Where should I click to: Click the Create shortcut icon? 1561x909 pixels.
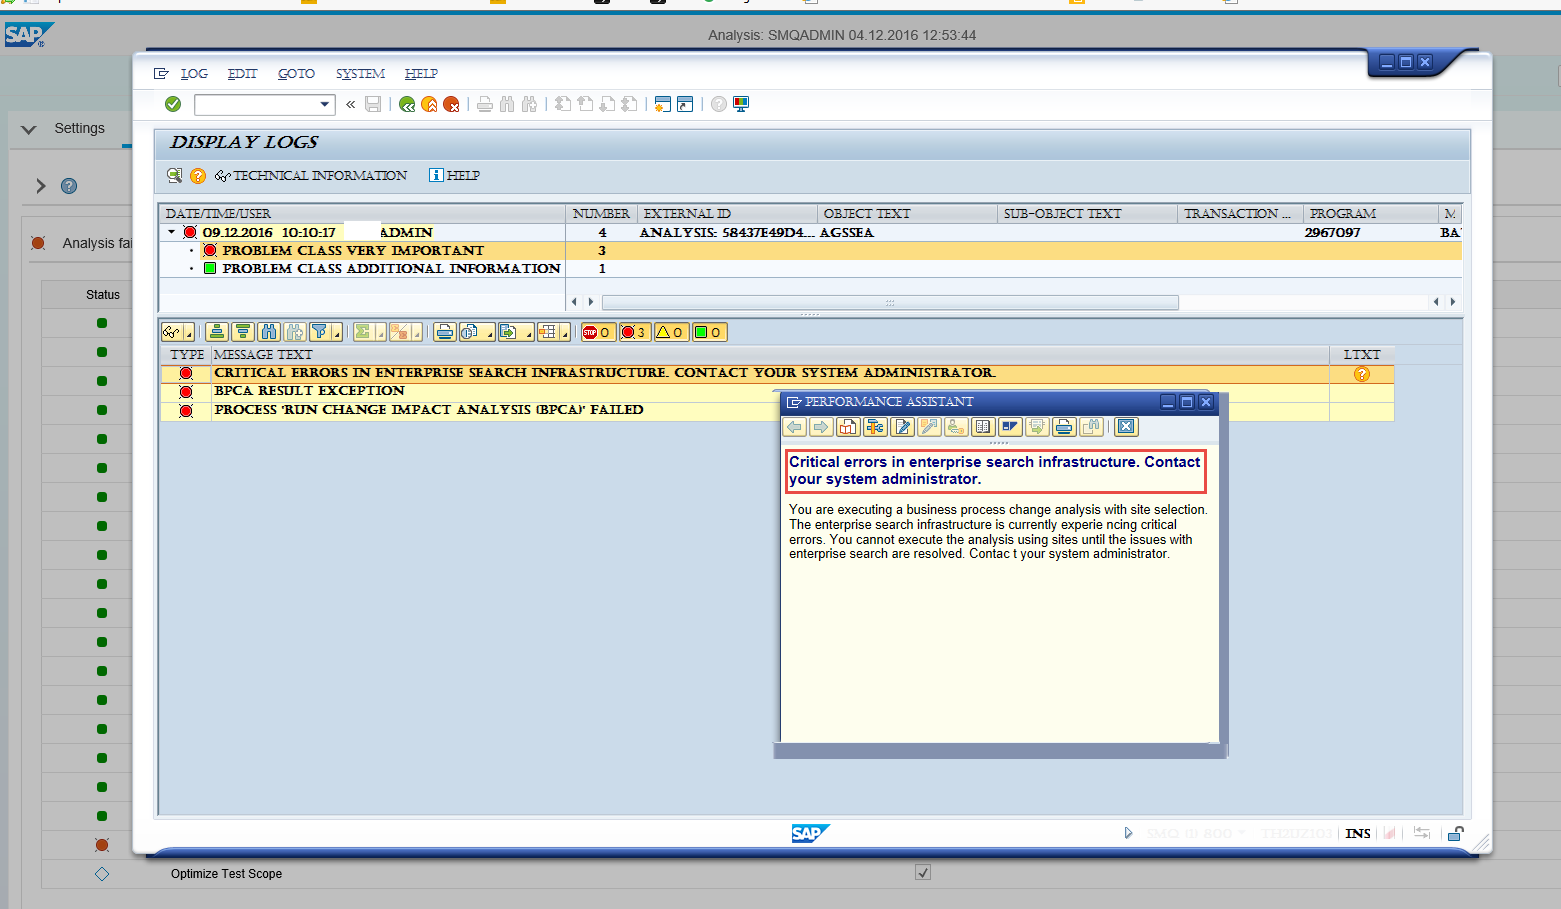pyautogui.click(x=685, y=104)
